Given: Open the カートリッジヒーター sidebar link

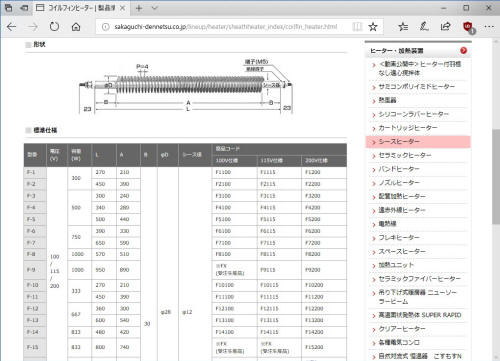Looking at the screenshot, I should [x=408, y=128].
